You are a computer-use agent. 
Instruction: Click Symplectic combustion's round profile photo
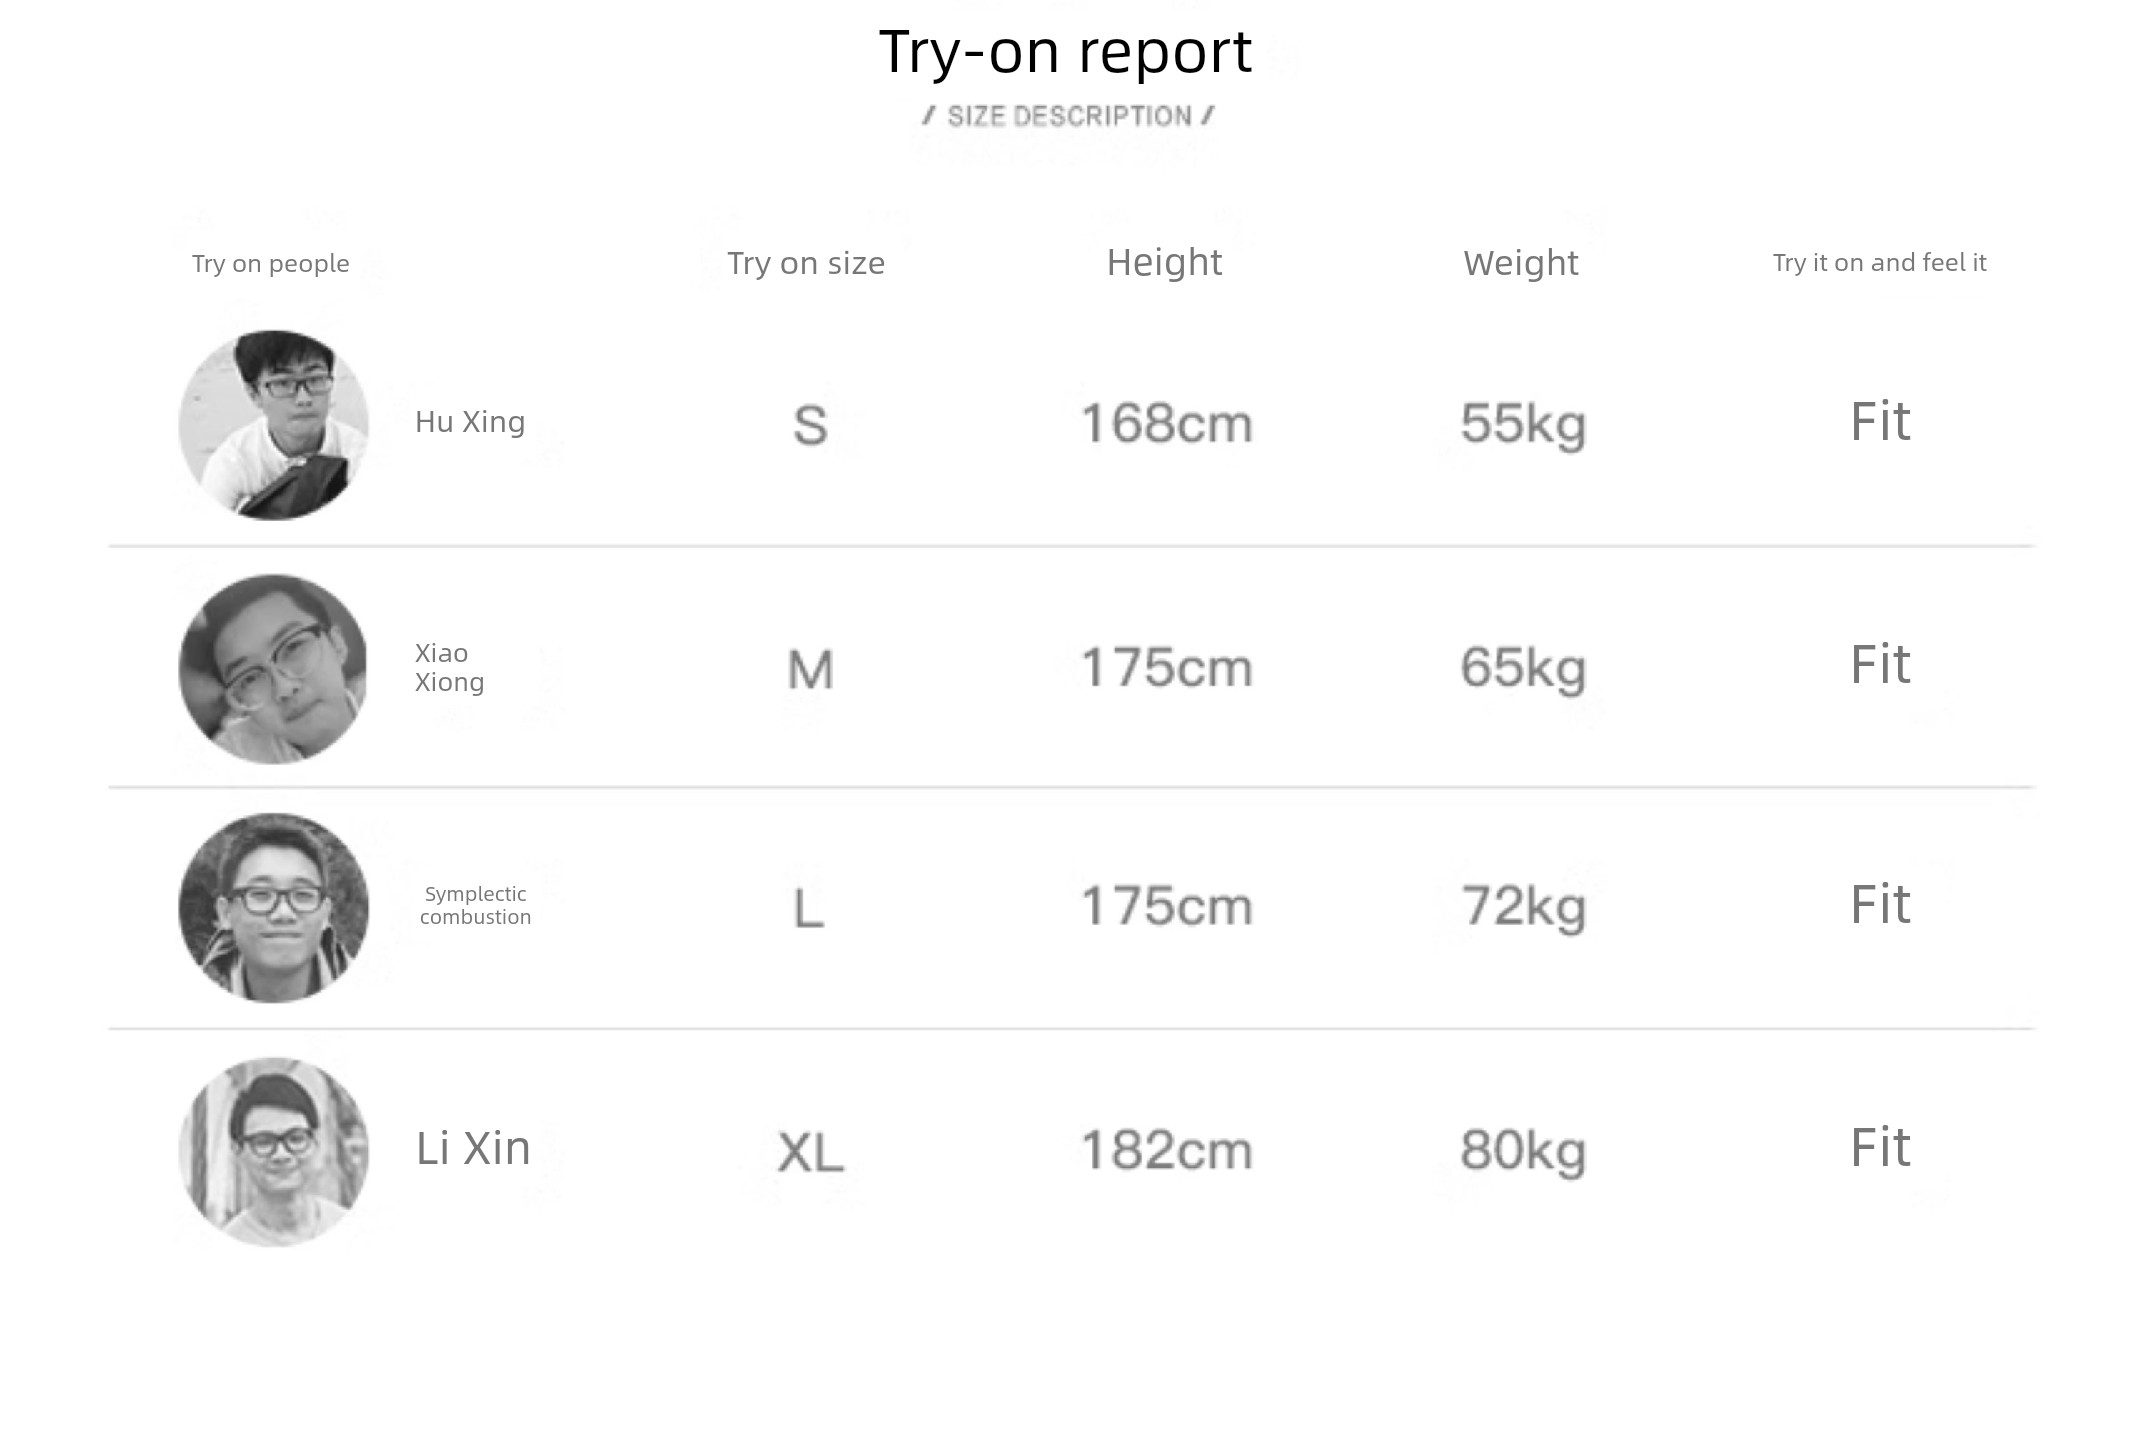273,908
